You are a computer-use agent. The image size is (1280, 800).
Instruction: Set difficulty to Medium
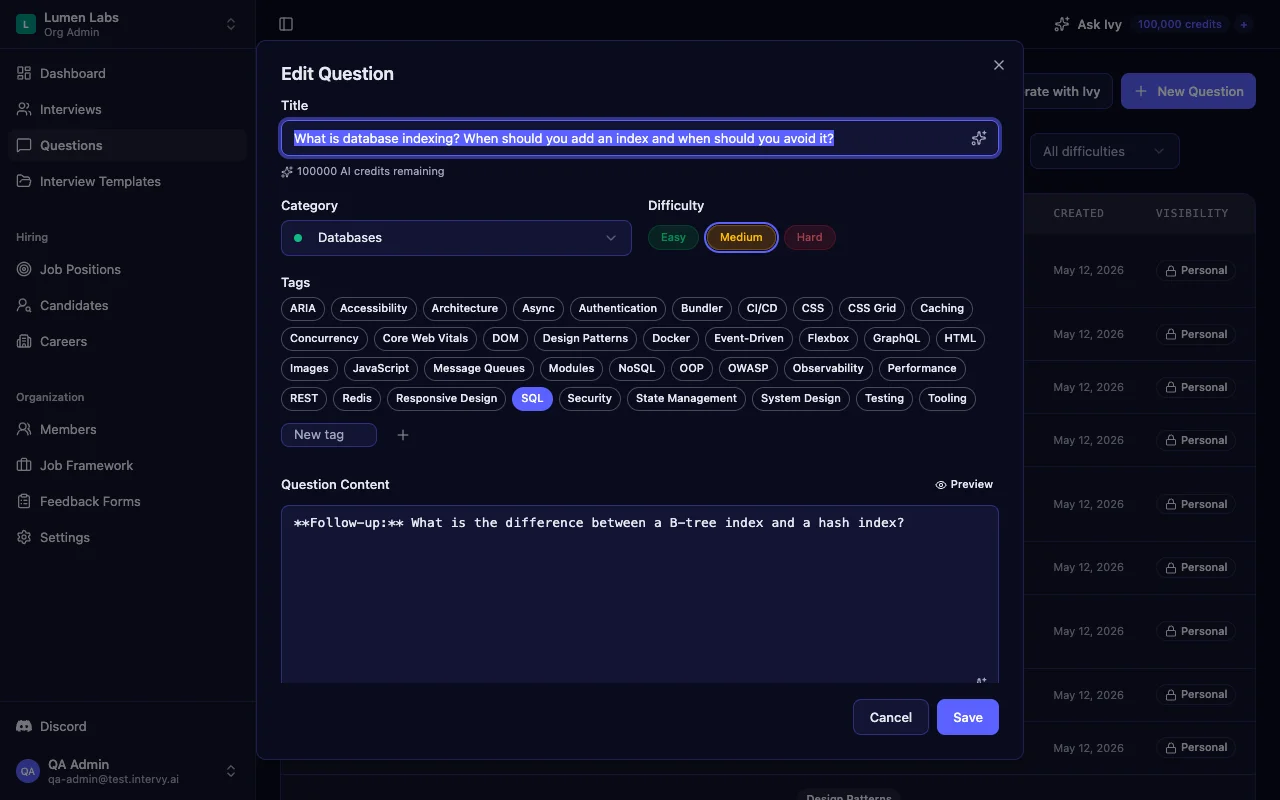point(741,237)
